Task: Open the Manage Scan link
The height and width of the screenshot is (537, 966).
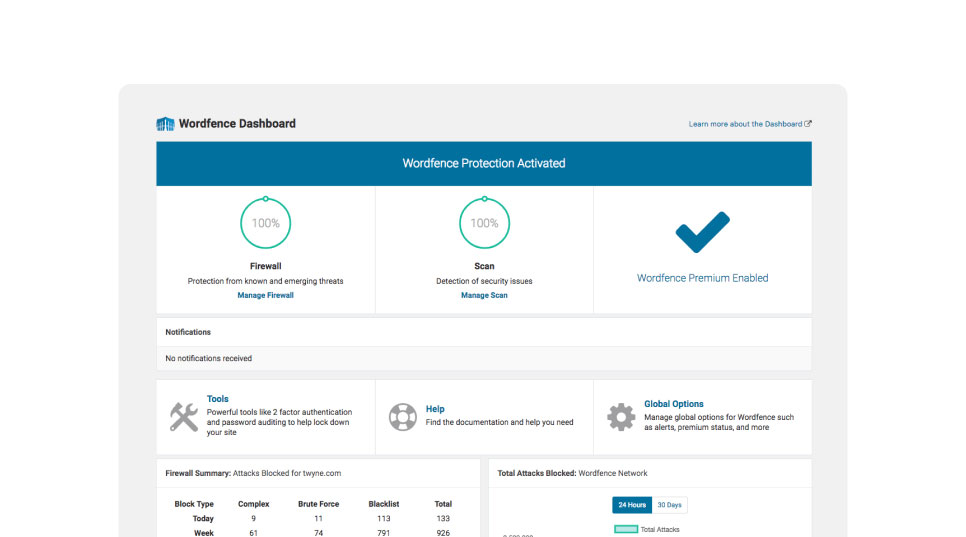Action: [484, 295]
